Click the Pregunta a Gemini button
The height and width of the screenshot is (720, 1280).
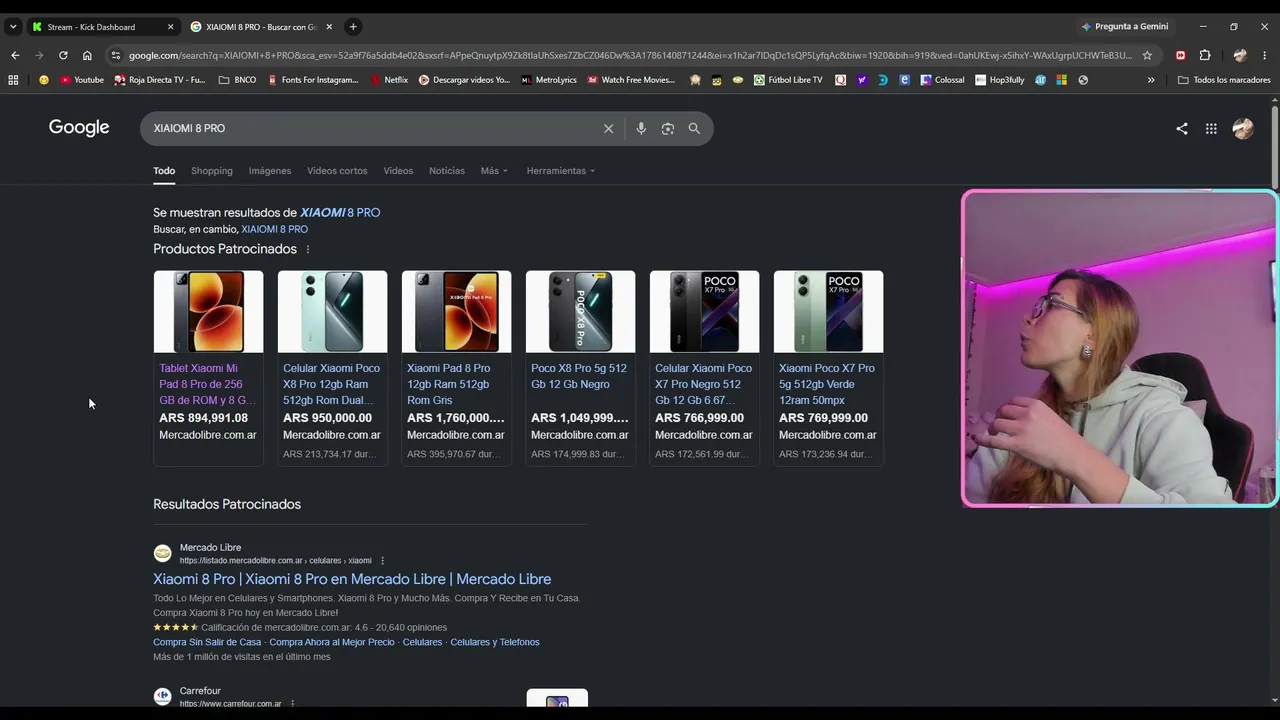(1124, 27)
